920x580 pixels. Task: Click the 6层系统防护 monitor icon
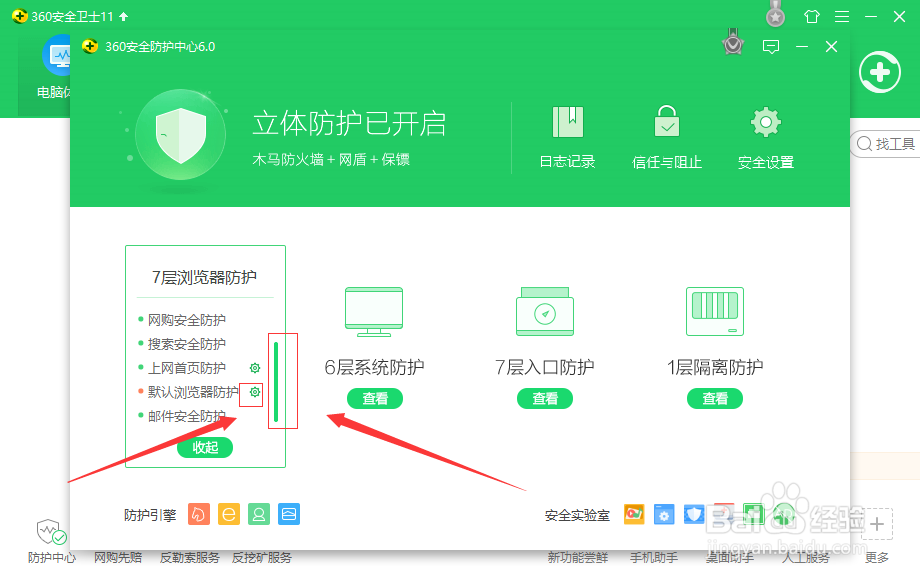374,311
